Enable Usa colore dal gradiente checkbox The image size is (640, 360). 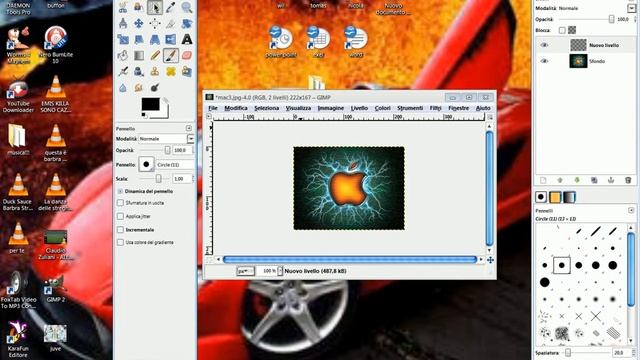(x=120, y=242)
